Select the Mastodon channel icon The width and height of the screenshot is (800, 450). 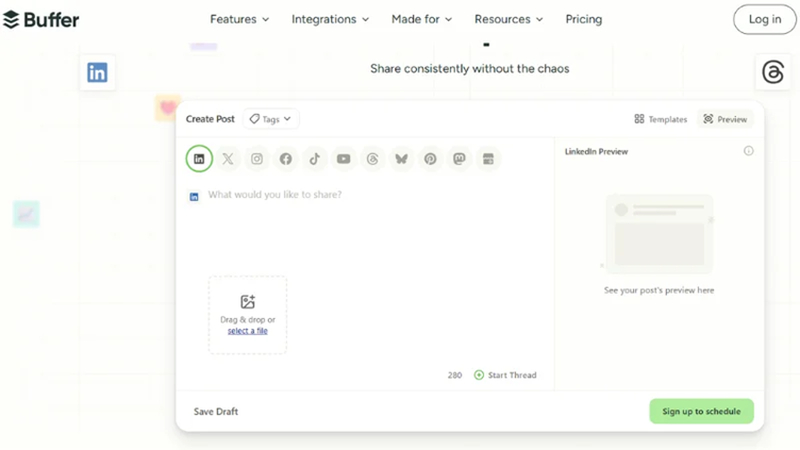[x=459, y=159]
